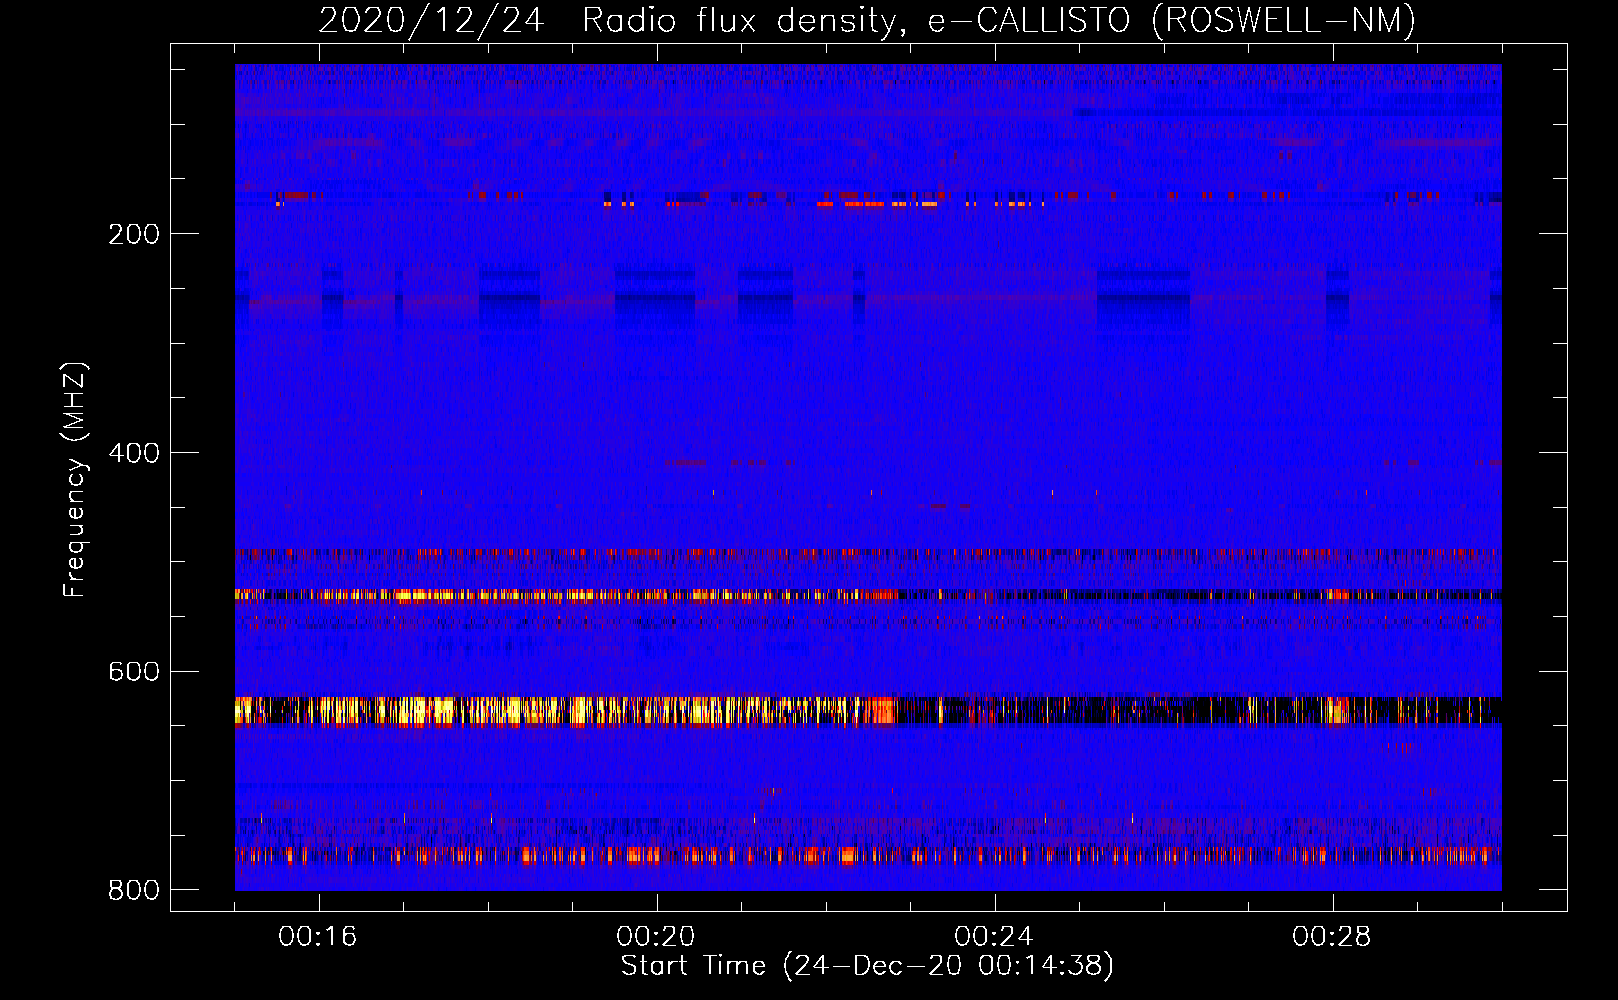Click the 'Frequency (MHZ)' y-axis label
Screen dimensions: 1618x1000
click(x=76, y=479)
